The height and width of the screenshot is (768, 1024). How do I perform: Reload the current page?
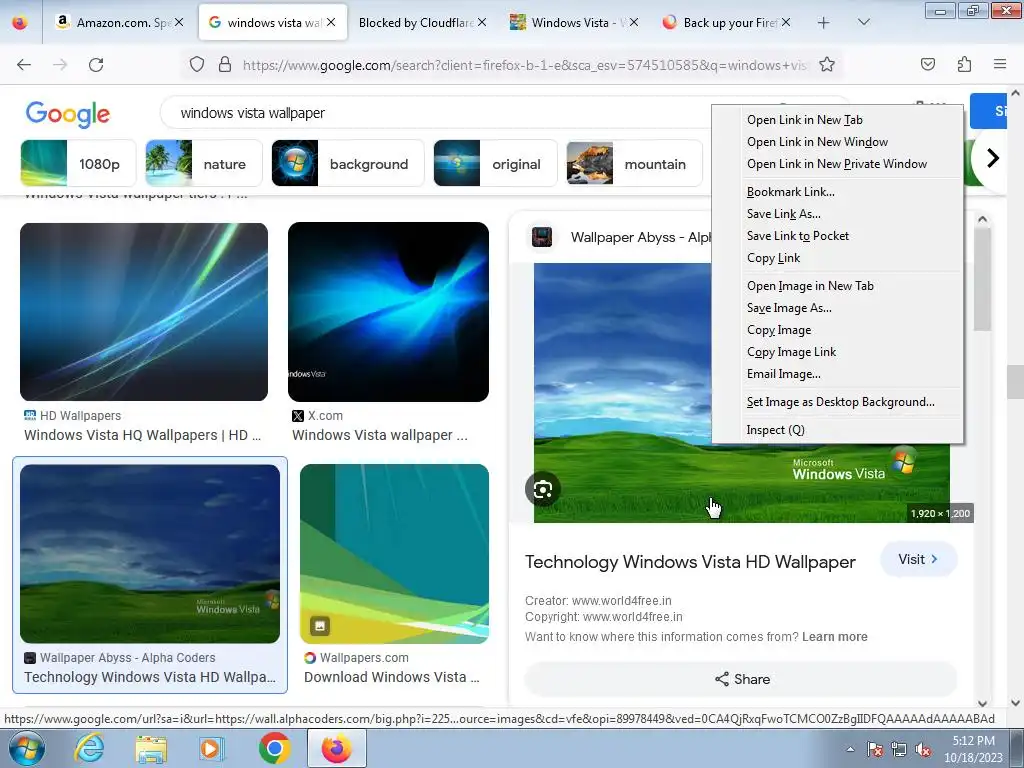96,64
